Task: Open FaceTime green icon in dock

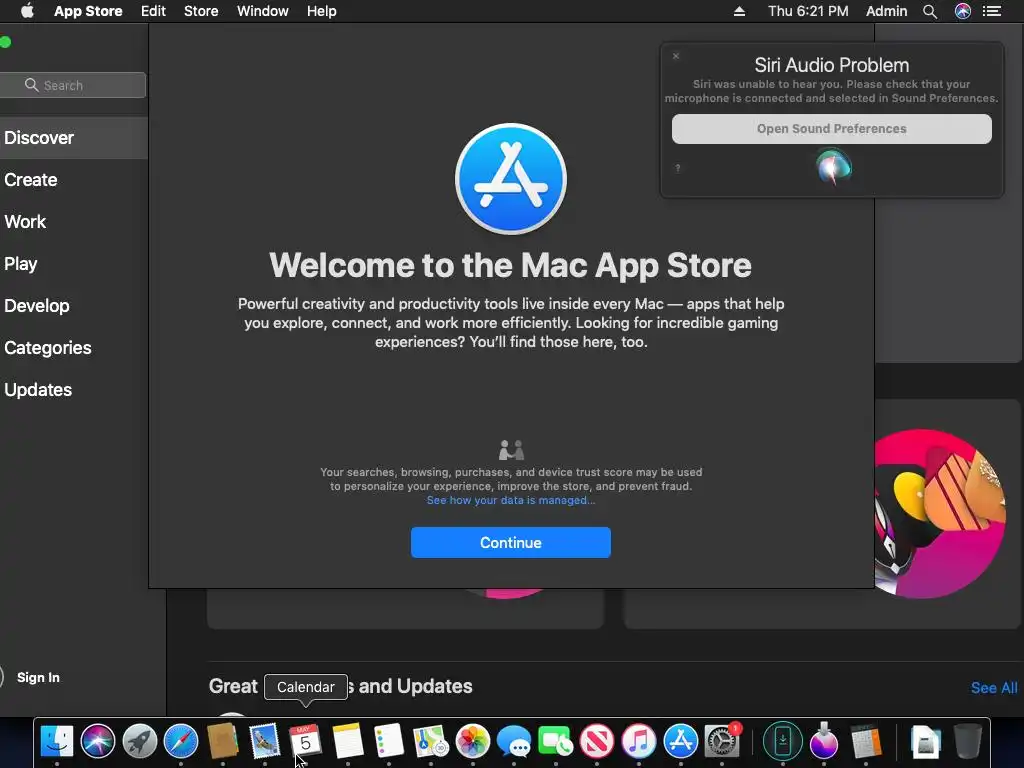Action: 555,741
